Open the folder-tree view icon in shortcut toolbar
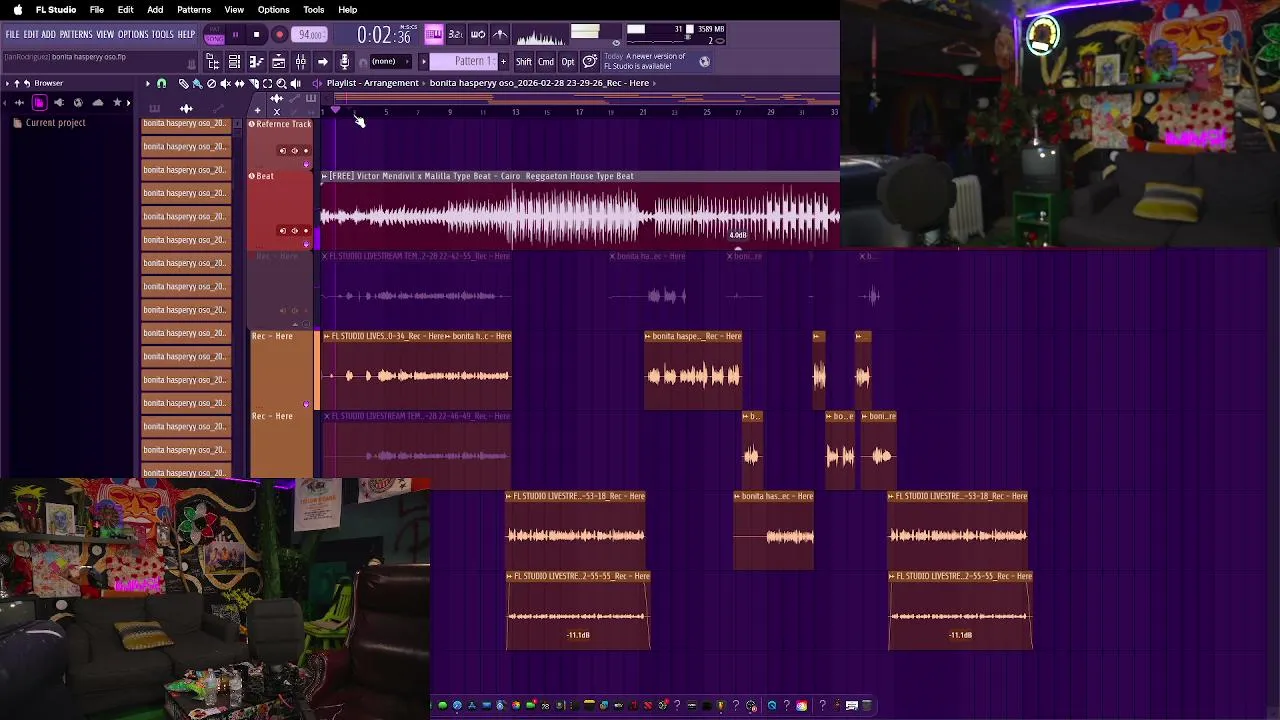This screenshot has width=1280, height=720. pyautogui.click(x=213, y=62)
